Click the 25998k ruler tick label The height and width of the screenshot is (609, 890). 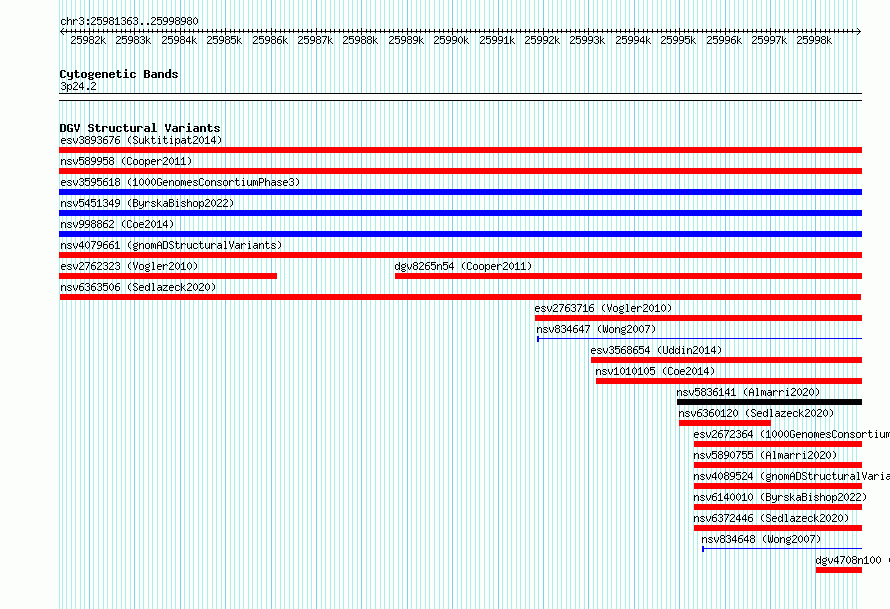click(814, 40)
